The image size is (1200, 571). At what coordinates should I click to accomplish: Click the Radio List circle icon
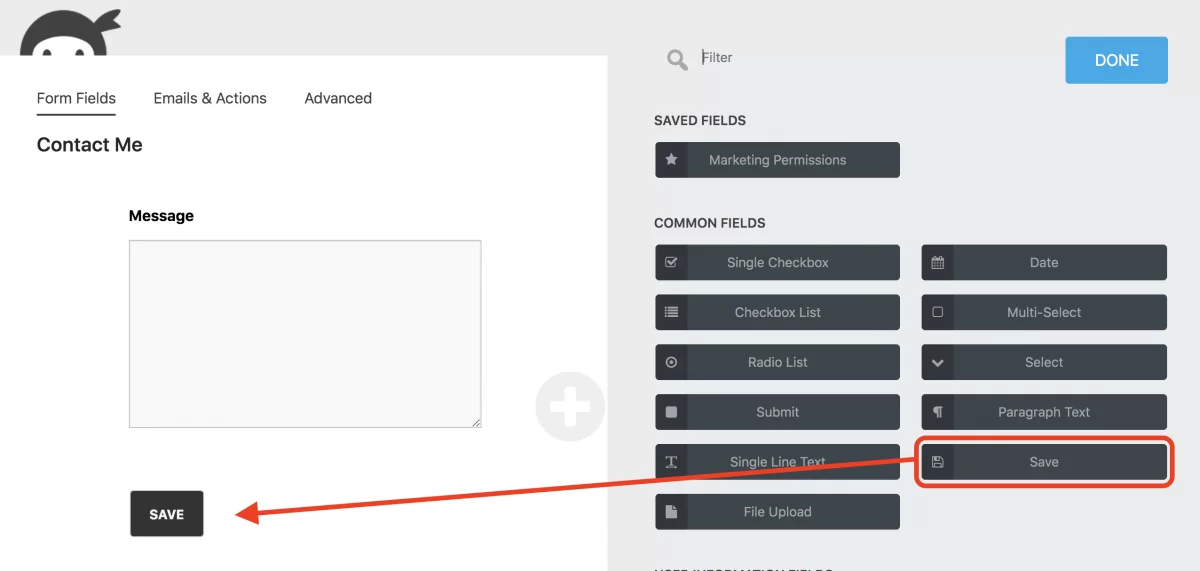pyautogui.click(x=671, y=362)
